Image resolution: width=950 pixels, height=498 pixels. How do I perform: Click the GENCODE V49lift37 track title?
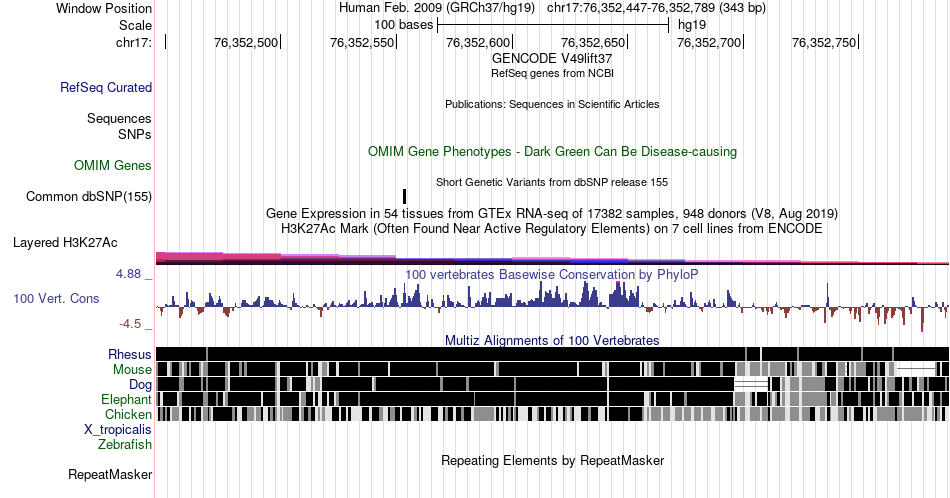point(552,59)
